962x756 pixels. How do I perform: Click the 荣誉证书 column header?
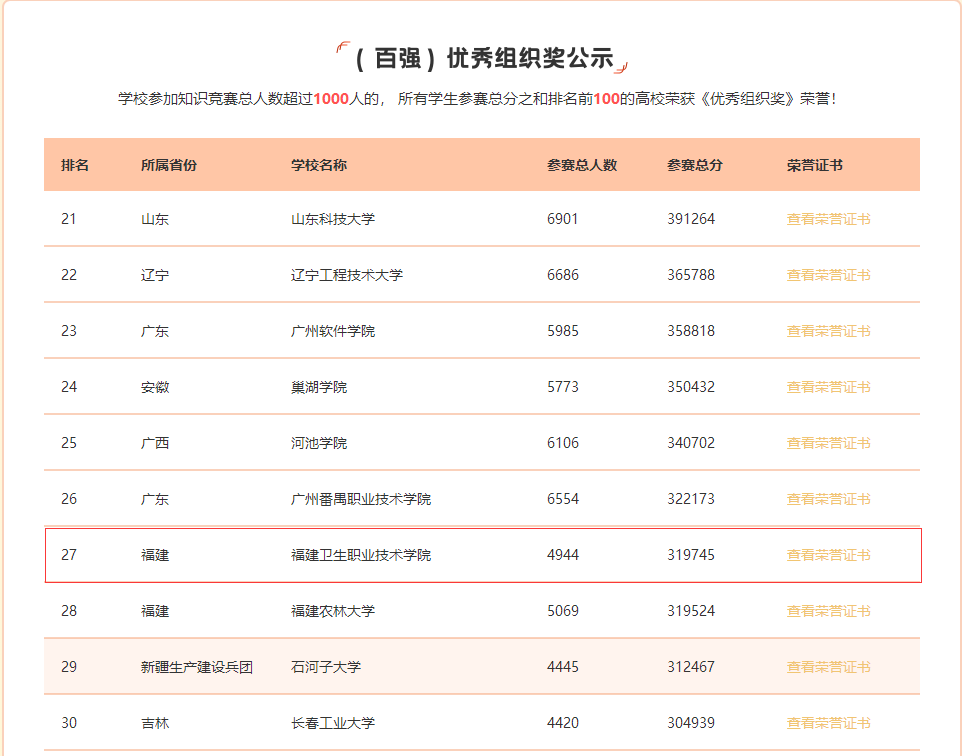pyautogui.click(x=814, y=165)
